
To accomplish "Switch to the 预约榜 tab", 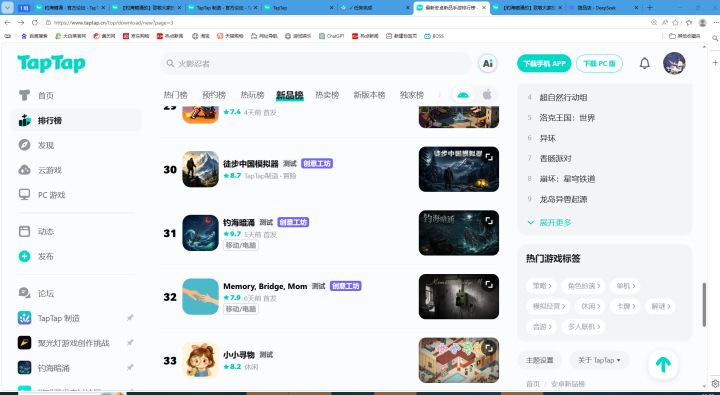I will (214, 95).
